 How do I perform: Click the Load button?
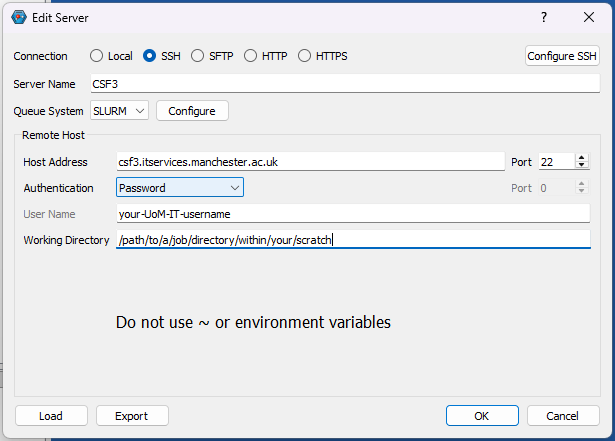tap(51, 416)
